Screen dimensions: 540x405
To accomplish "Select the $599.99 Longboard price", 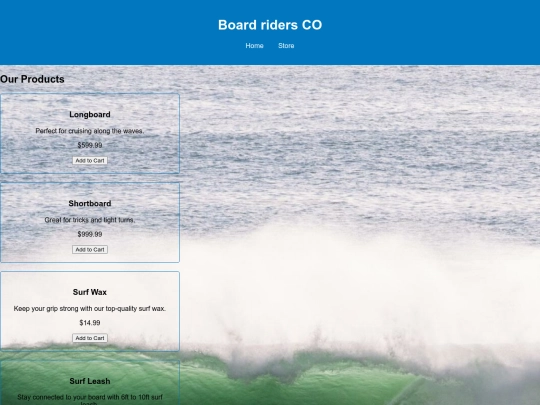I will pos(90,145).
